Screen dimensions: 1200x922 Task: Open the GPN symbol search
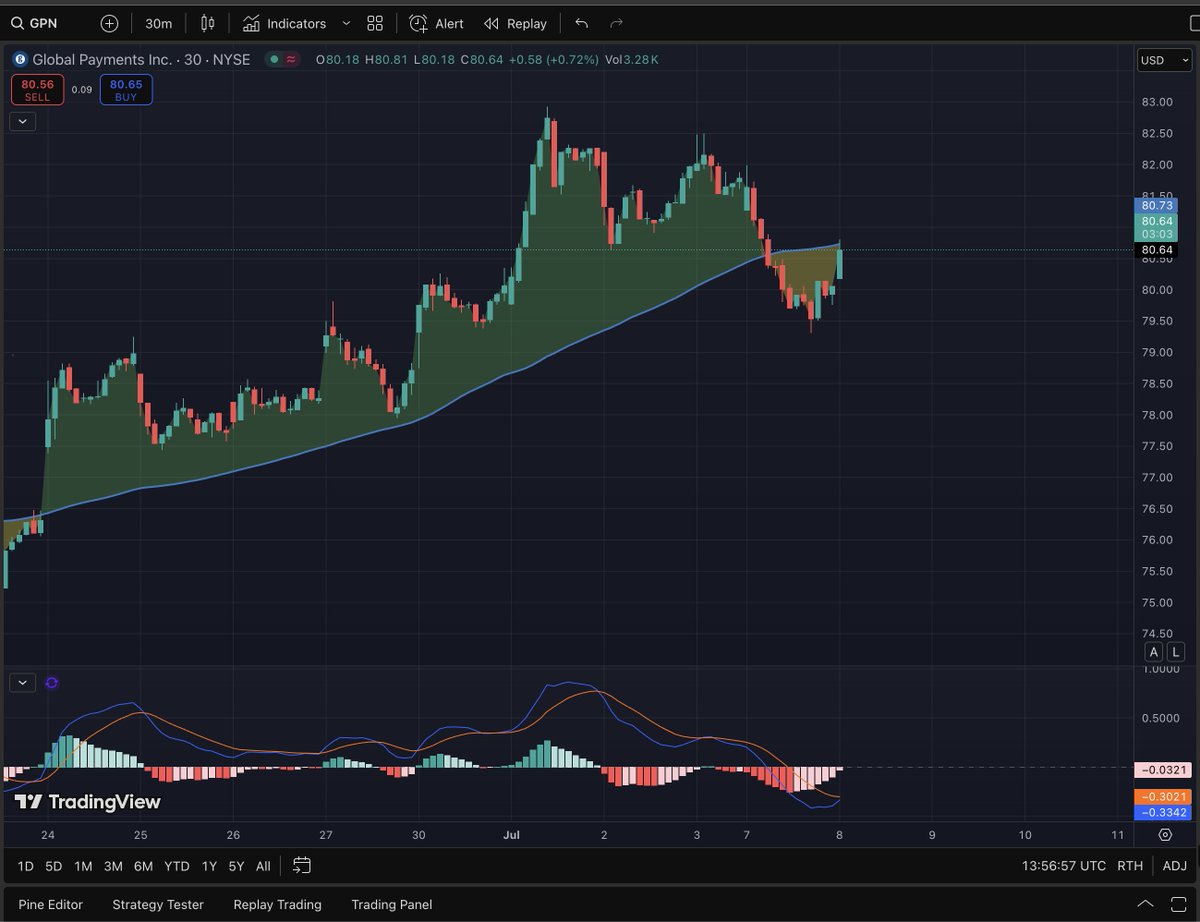click(x=35, y=23)
